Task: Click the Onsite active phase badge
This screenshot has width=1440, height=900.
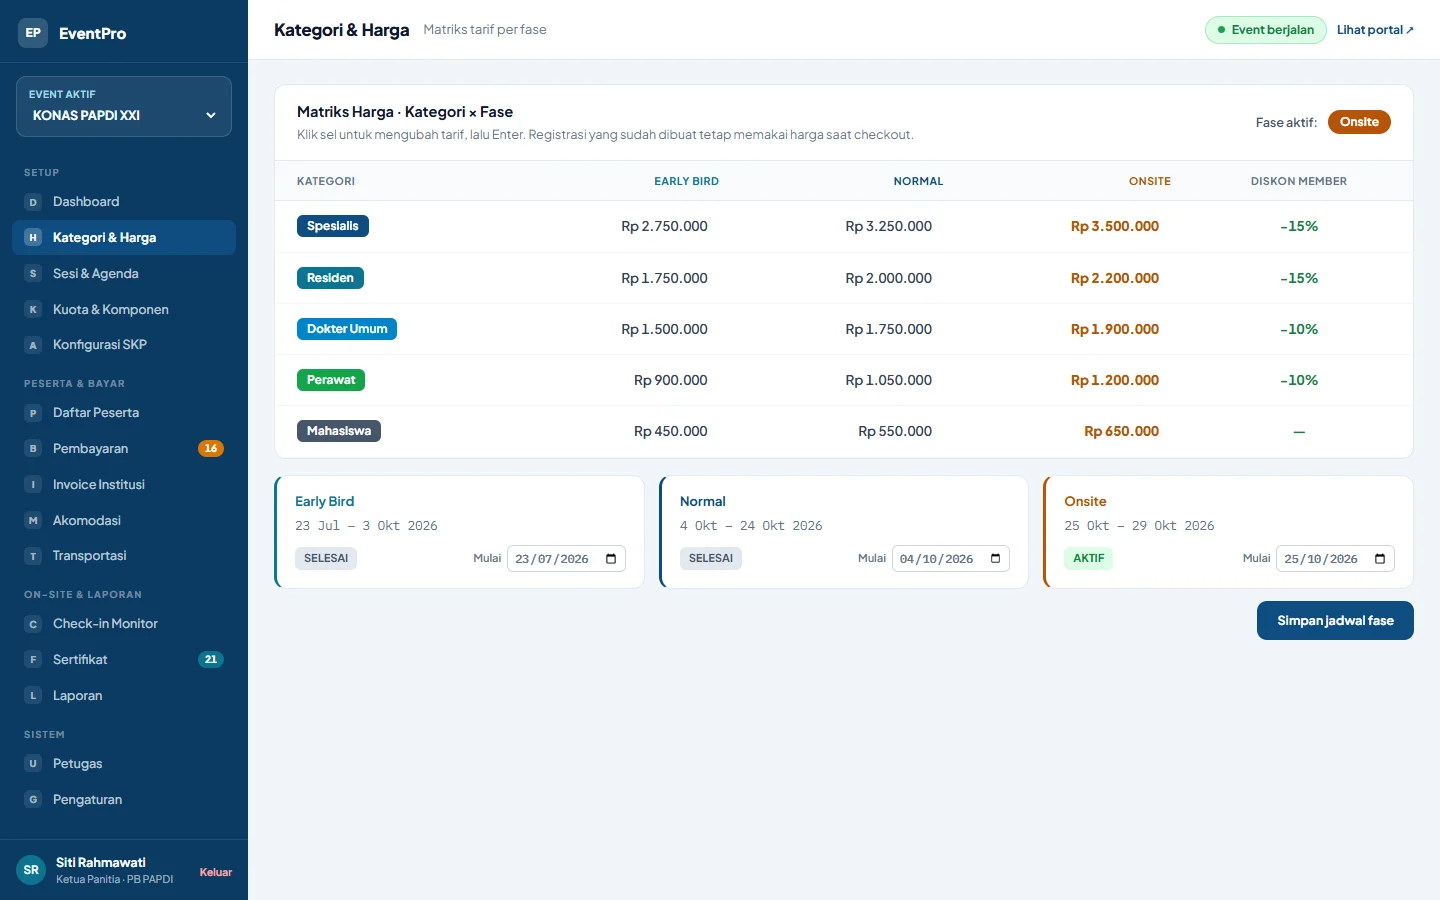Action: [x=1359, y=122]
